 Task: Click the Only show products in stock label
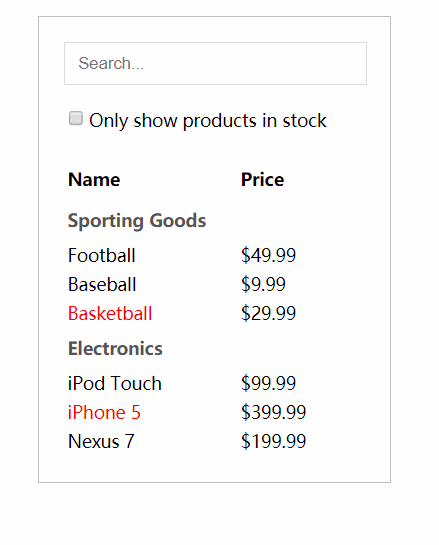pos(208,121)
